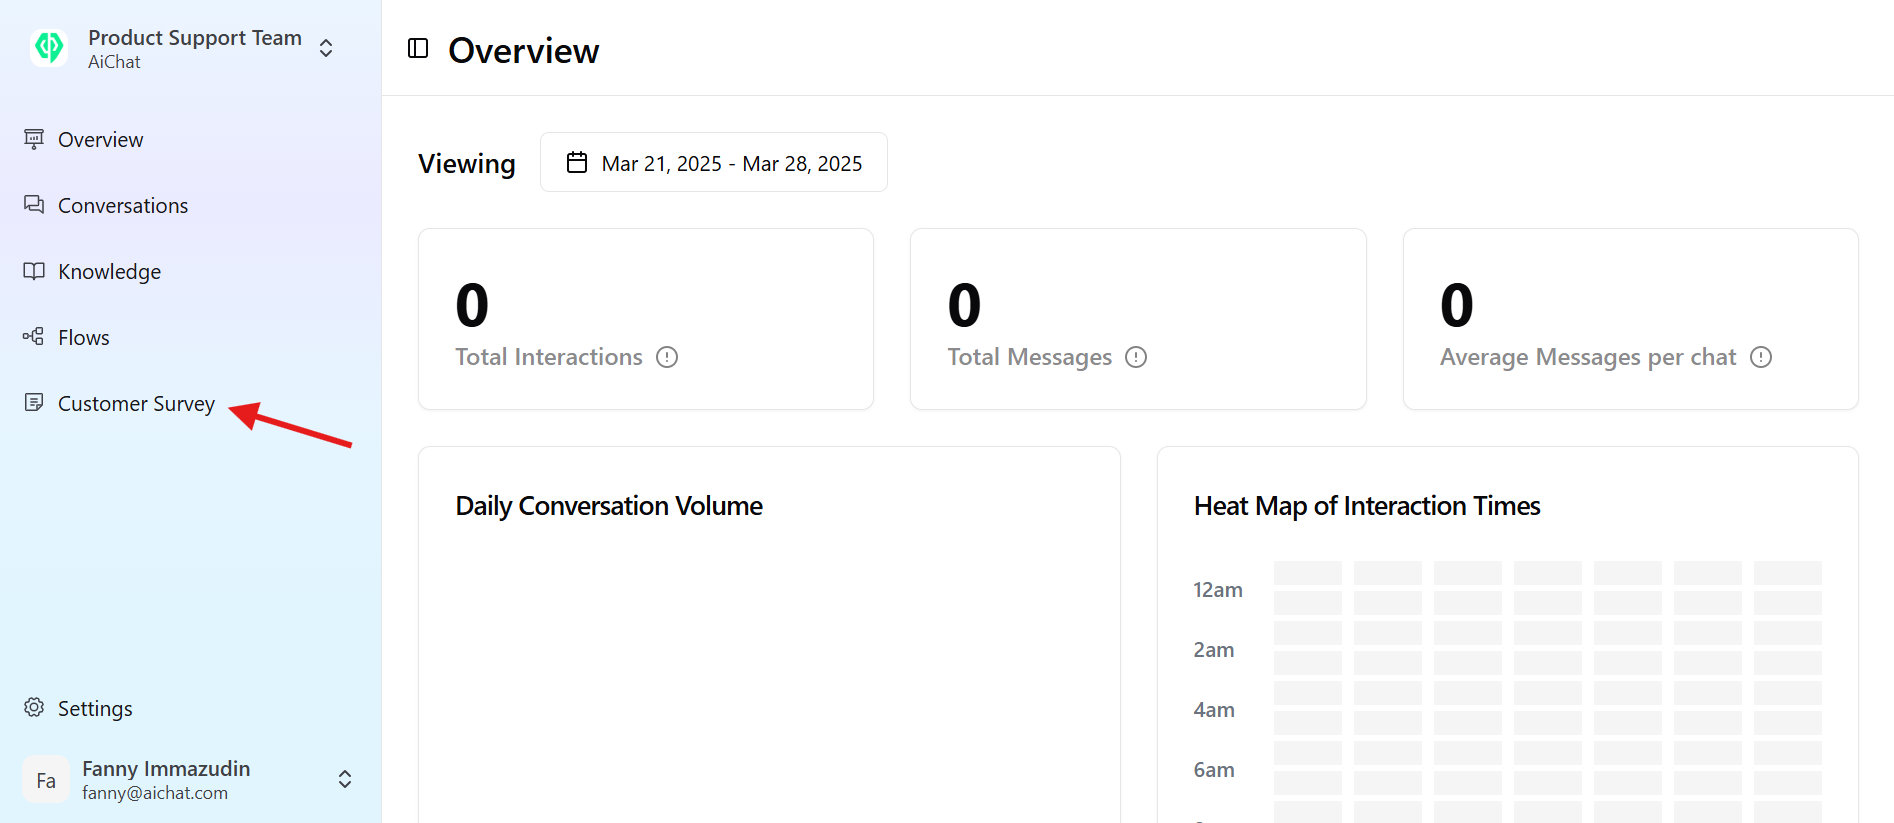Click the first 12am heat map cell

coord(1307,573)
